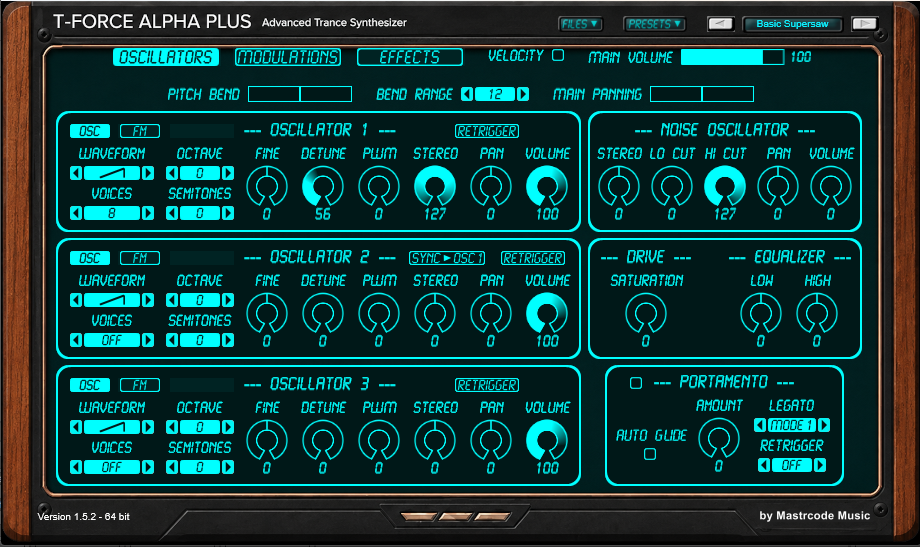Lower Oscillator 3 octave with left arrow
The height and width of the screenshot is (547, 920).
point(172,427)
